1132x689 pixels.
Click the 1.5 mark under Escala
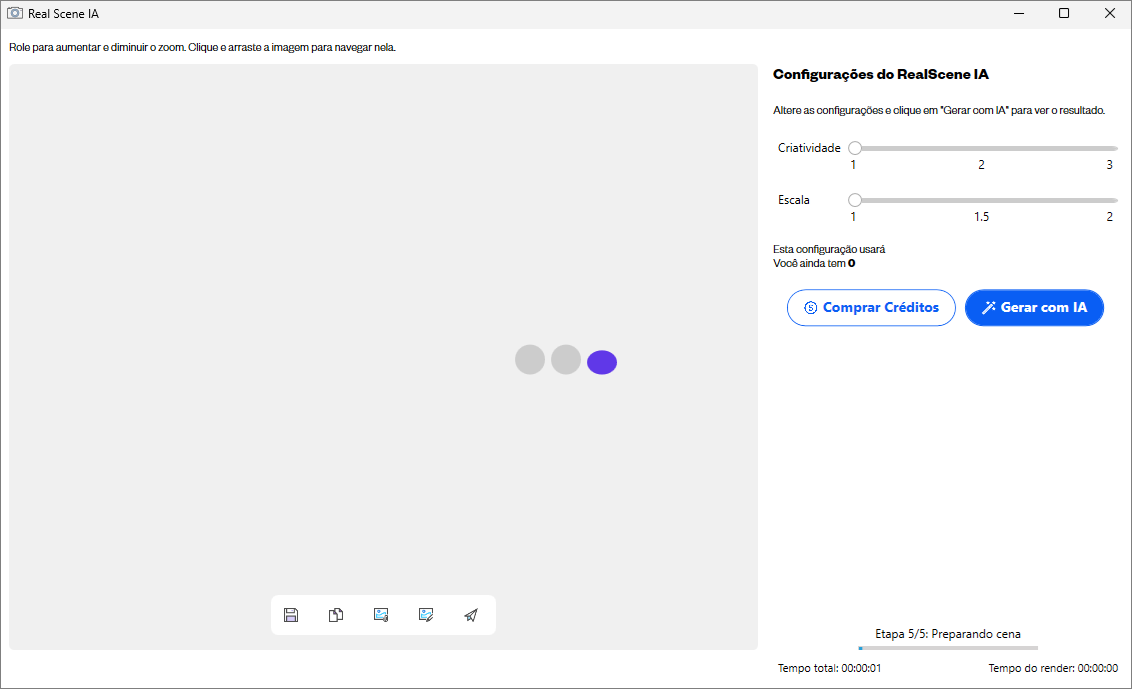(981, 217)
